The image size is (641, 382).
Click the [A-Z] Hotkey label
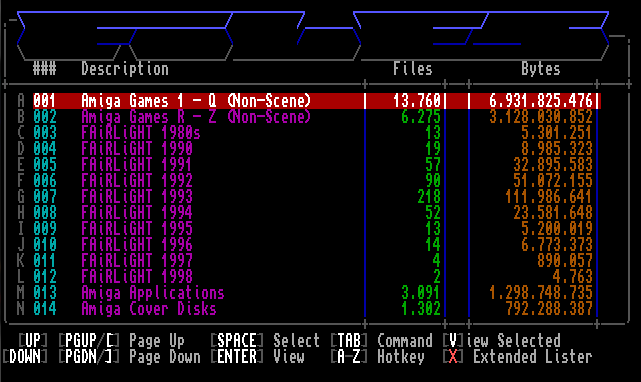point(349,357)
